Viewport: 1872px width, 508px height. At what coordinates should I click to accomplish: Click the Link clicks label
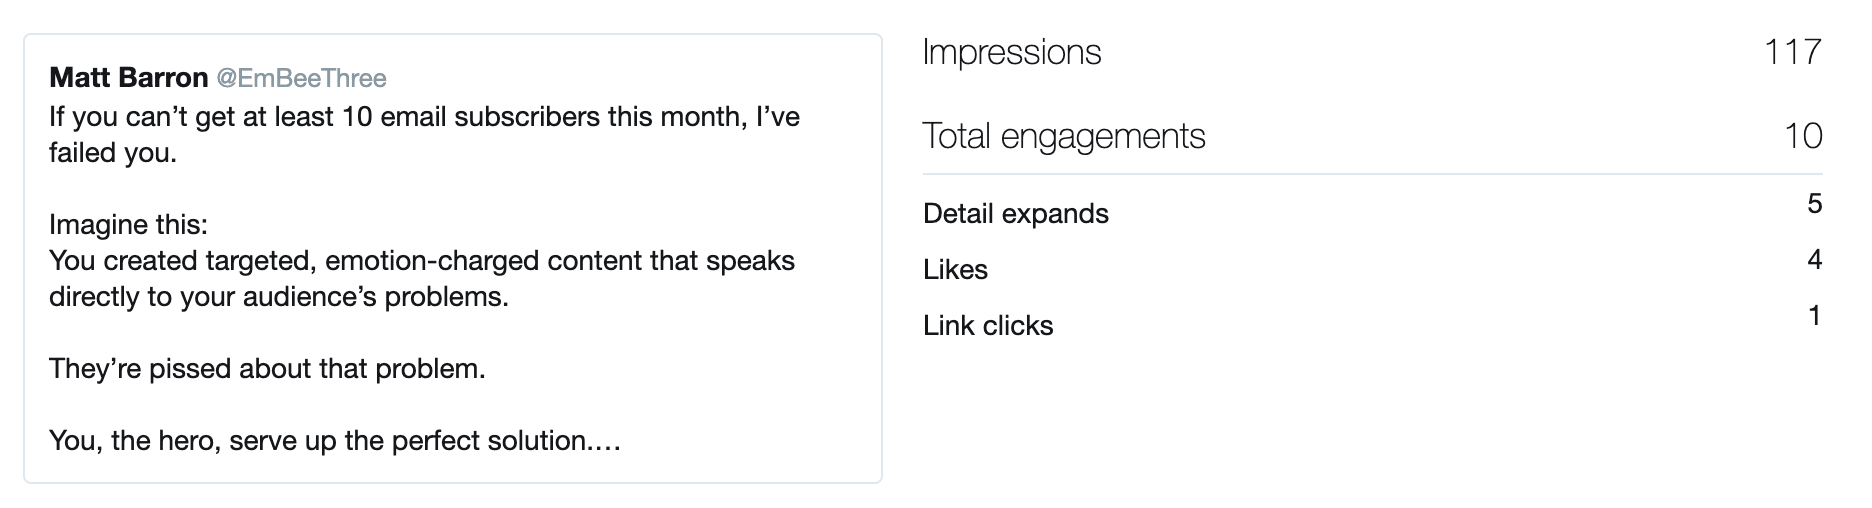tap(988, 326)
